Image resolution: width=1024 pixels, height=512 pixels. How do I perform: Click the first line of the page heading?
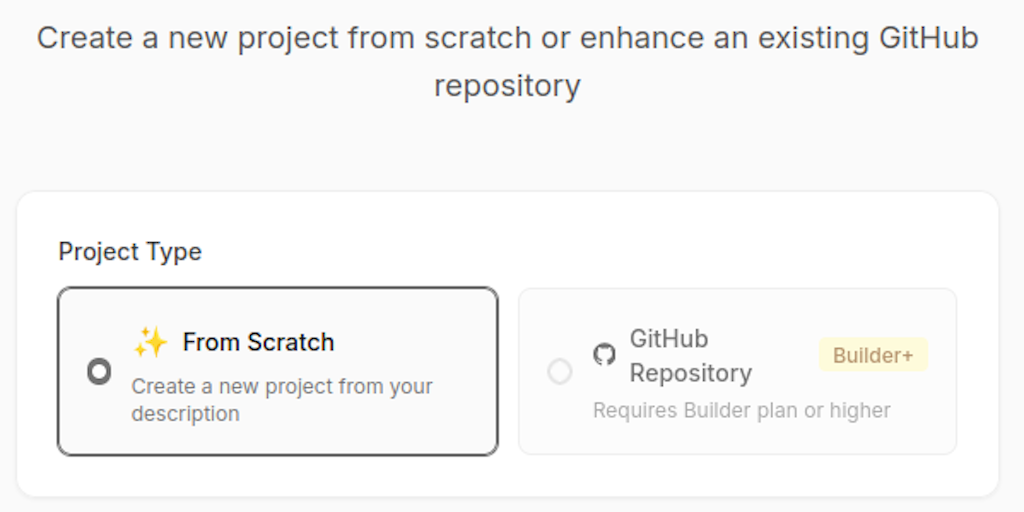pos(507,38)
